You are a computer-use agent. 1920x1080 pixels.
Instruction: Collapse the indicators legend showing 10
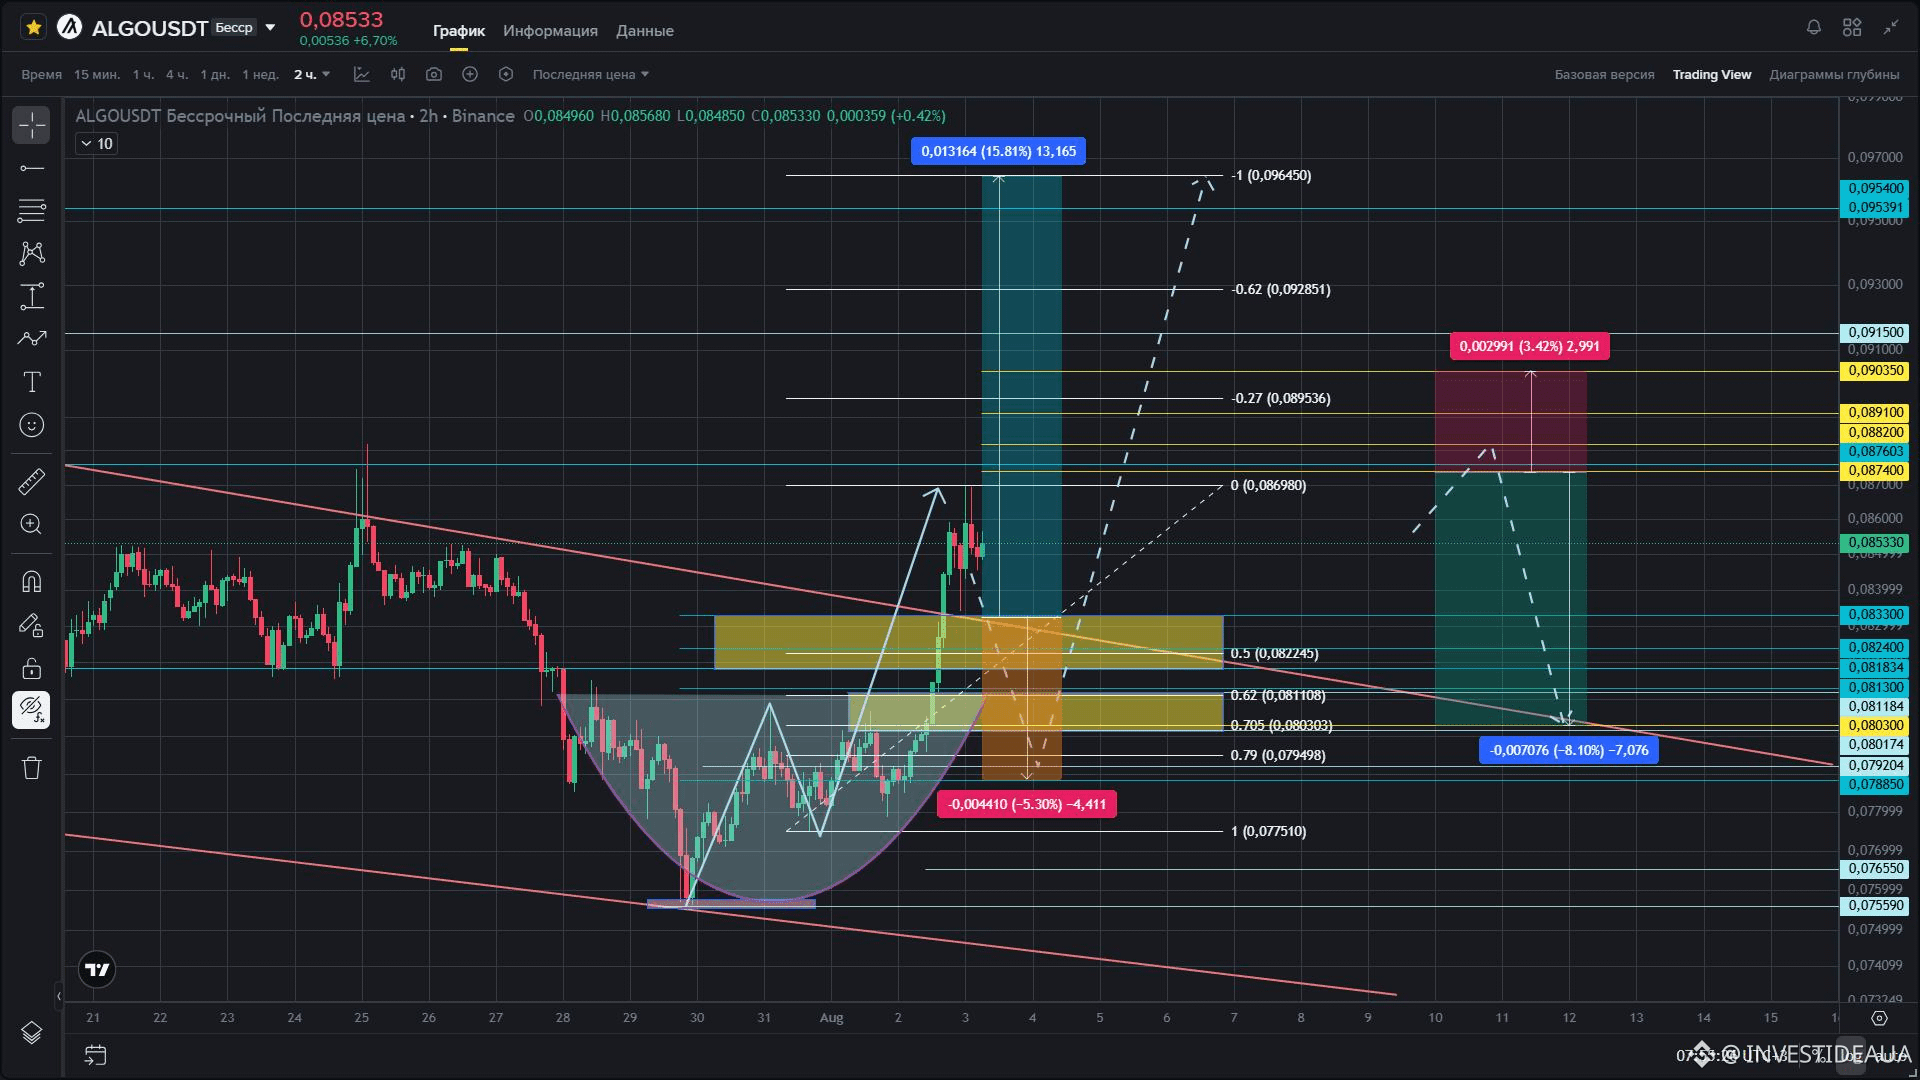[x=96, y=144]
